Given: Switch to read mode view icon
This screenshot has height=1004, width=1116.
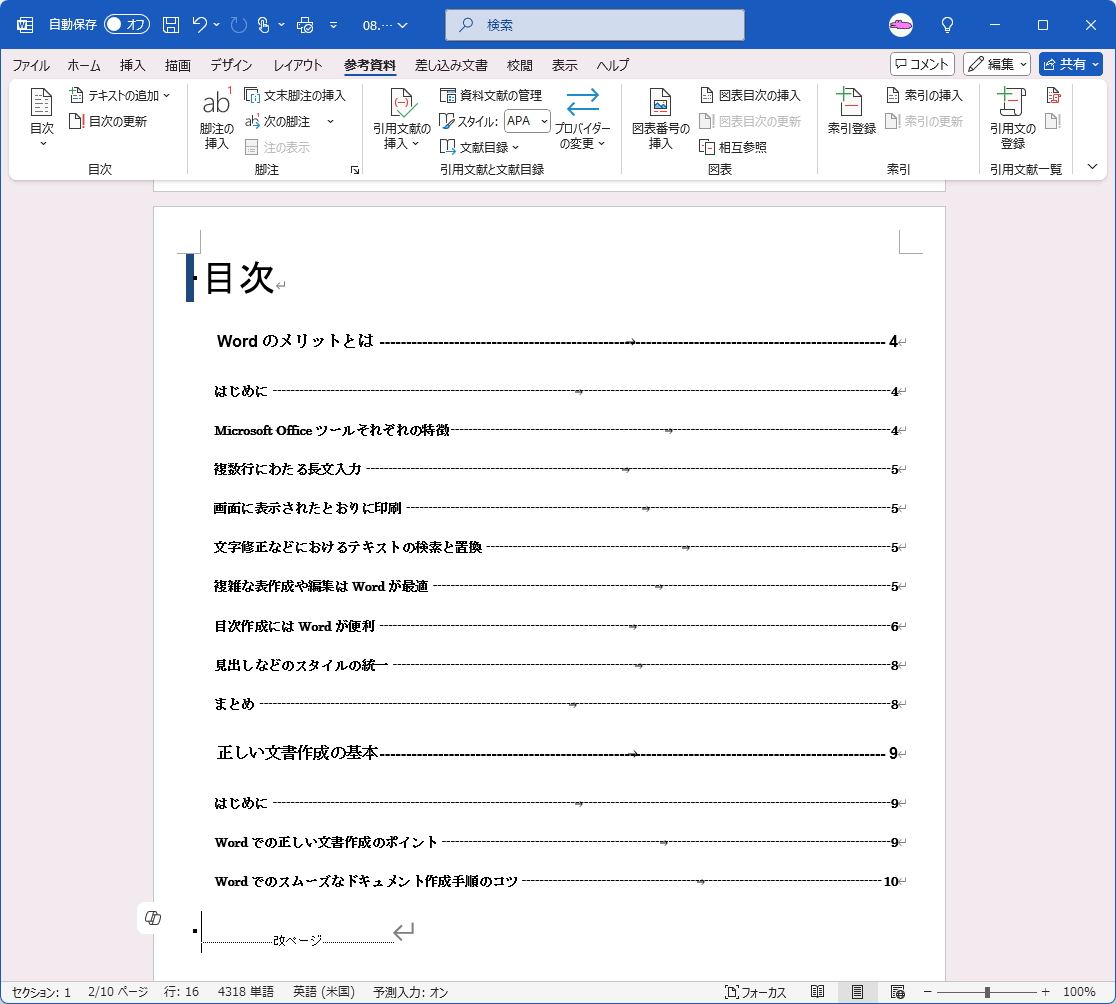Looking at the screenshot, I should click(x=818, y=992).
